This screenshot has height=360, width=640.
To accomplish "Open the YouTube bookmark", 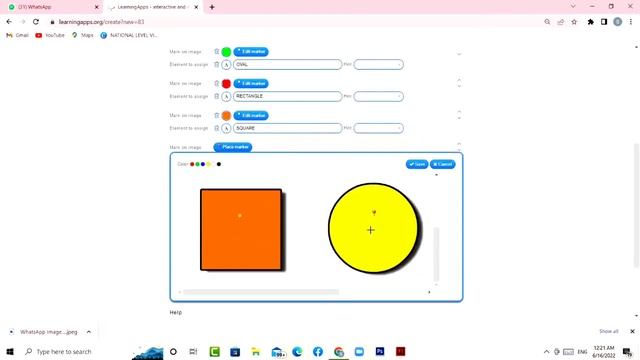I will tap(50, 36).
